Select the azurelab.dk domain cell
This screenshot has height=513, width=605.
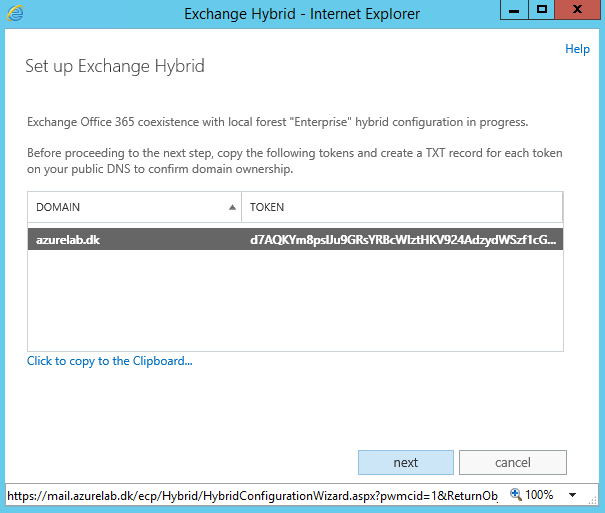pos(68,240)
